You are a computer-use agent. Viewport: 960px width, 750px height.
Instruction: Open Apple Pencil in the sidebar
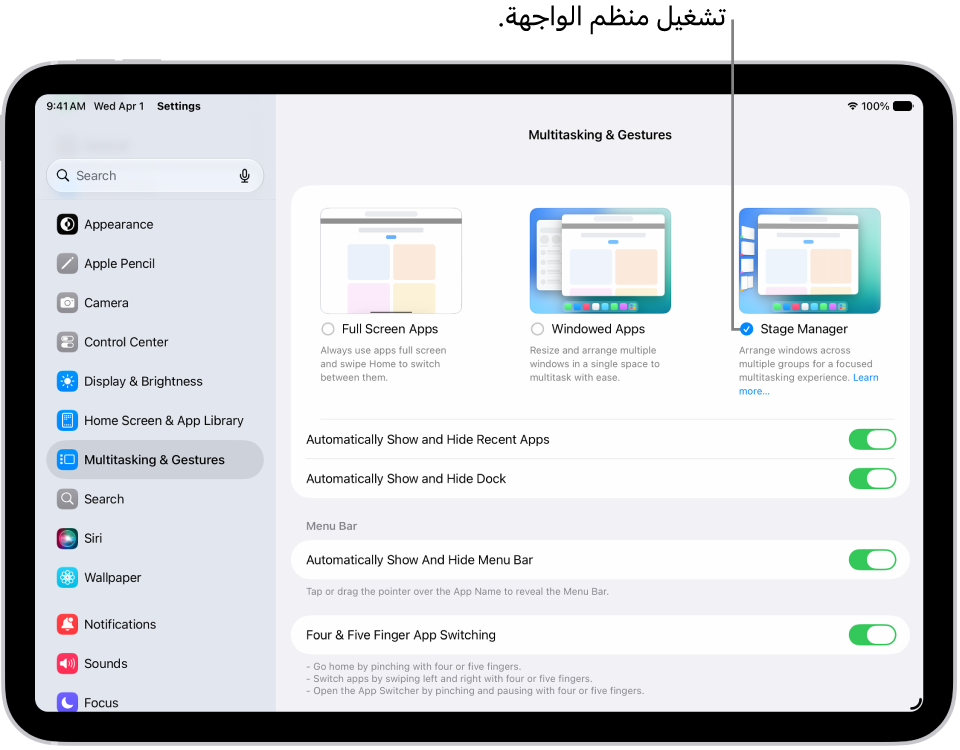coord(155,263)
